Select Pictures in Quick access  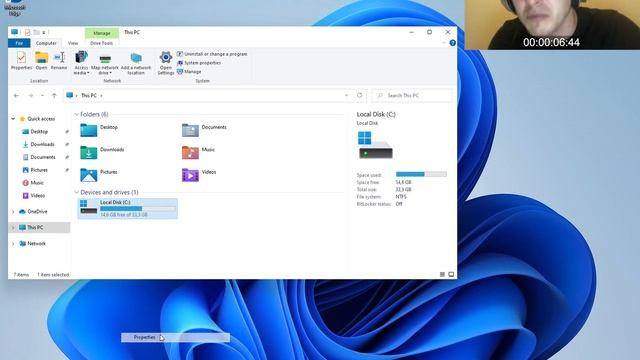click(x=39, y=170)
